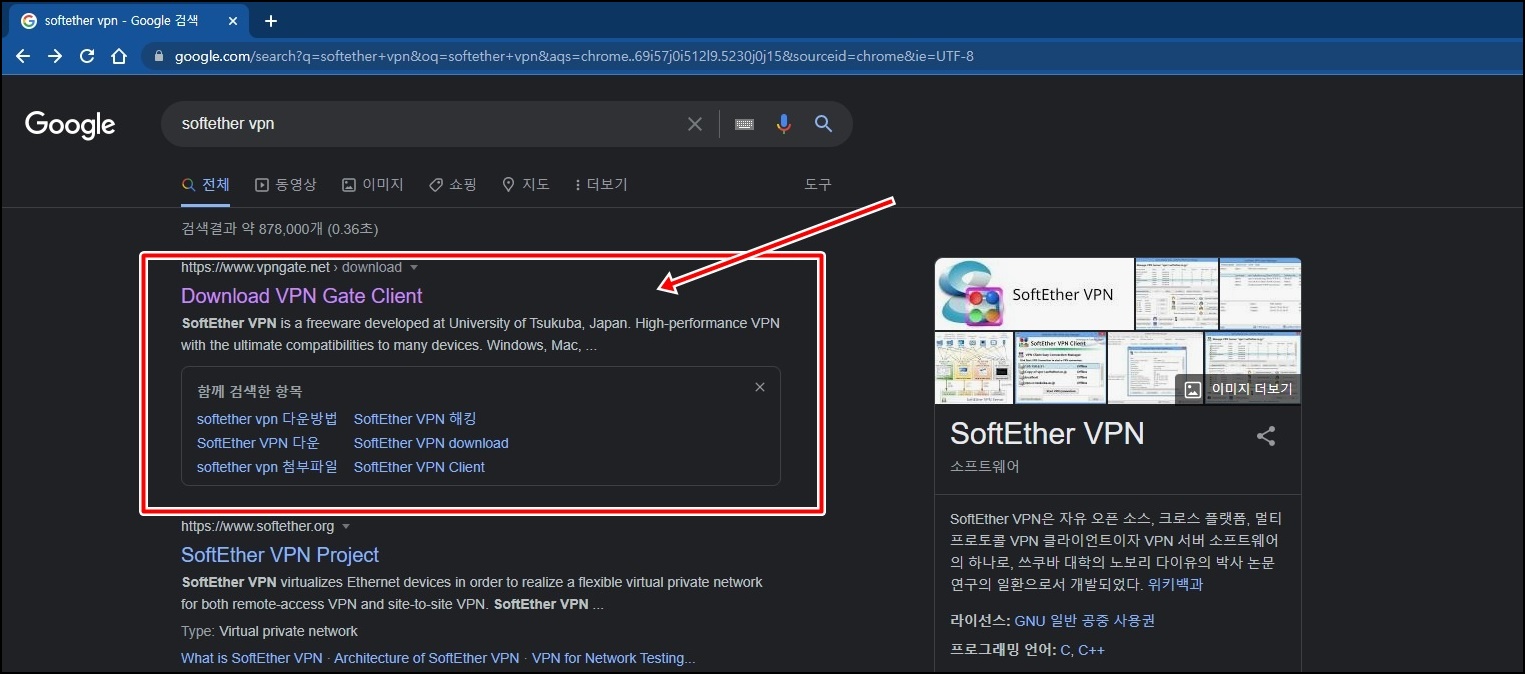1525x674 pixels.
Task: Search SoftEther VPN 해킹
Action: (415, 419)
